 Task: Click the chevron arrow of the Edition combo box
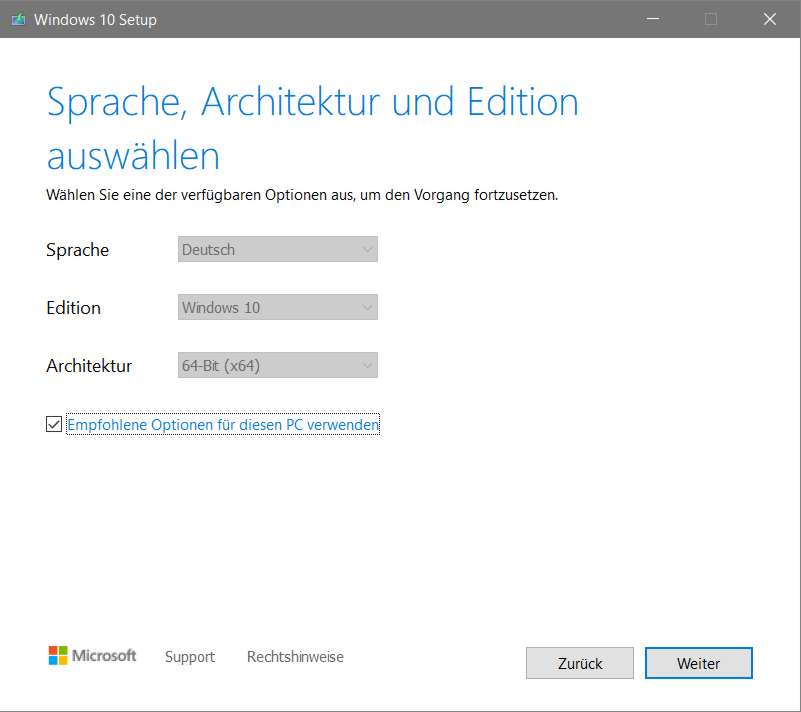pyautogui.click(x=367, y=308)
